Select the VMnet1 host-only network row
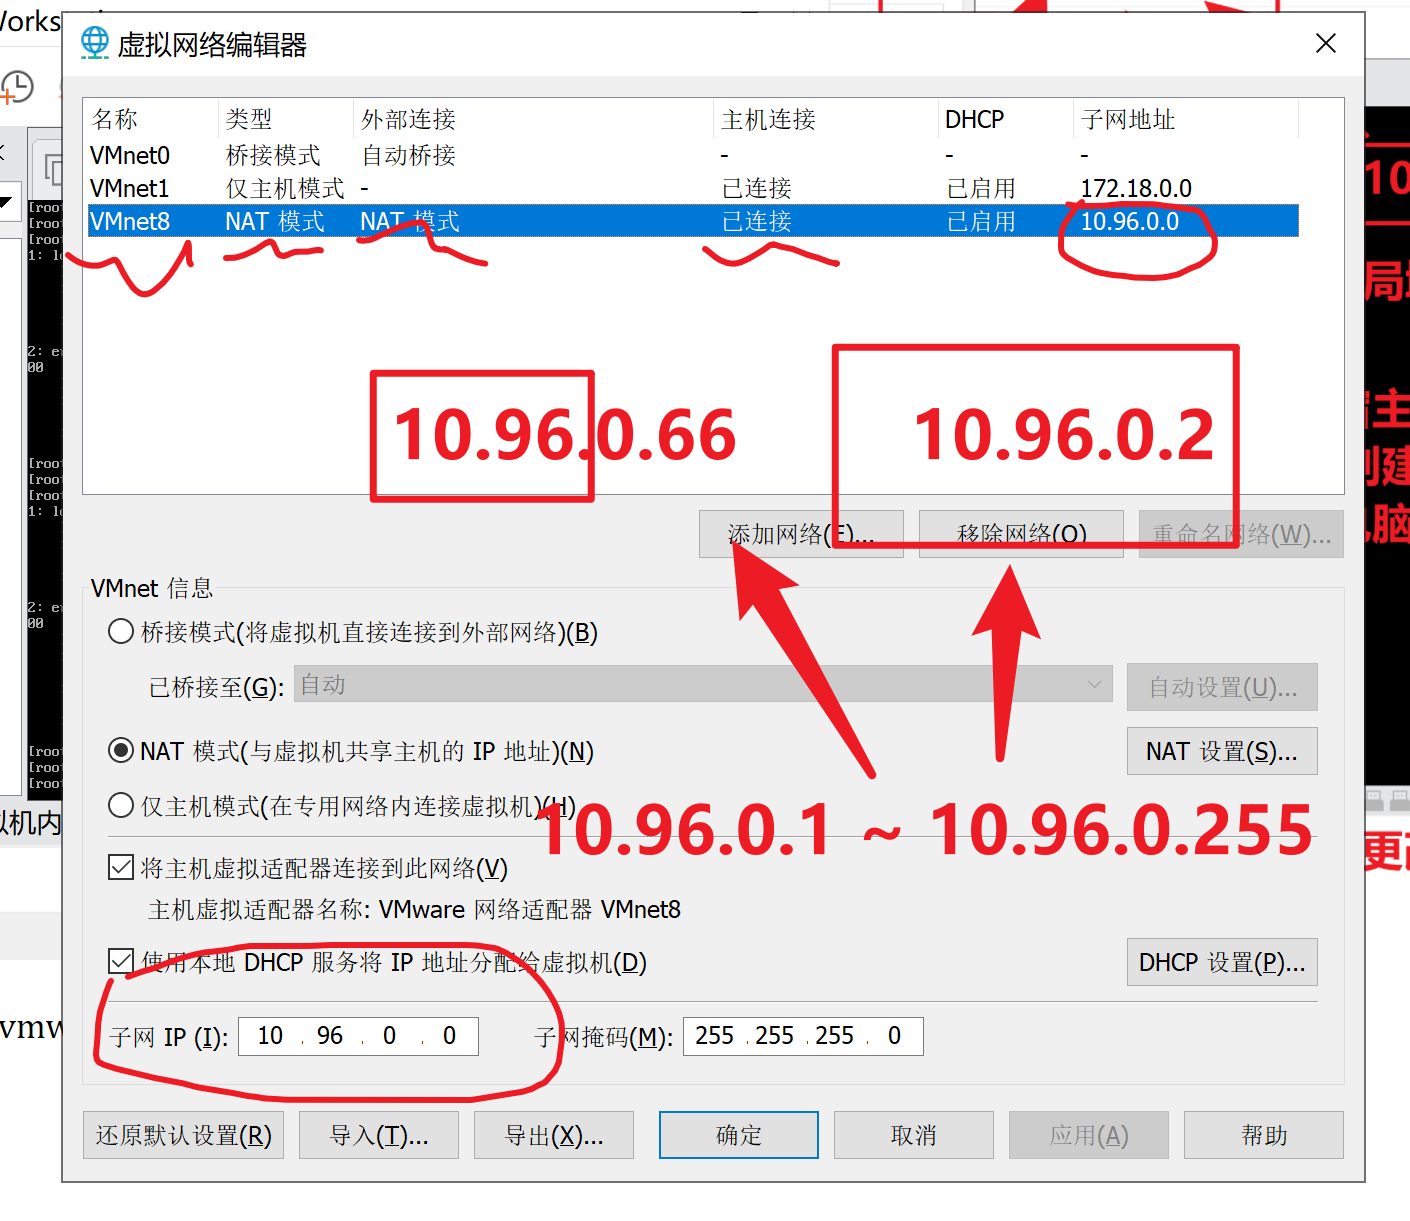 click(x=130, y=189)
